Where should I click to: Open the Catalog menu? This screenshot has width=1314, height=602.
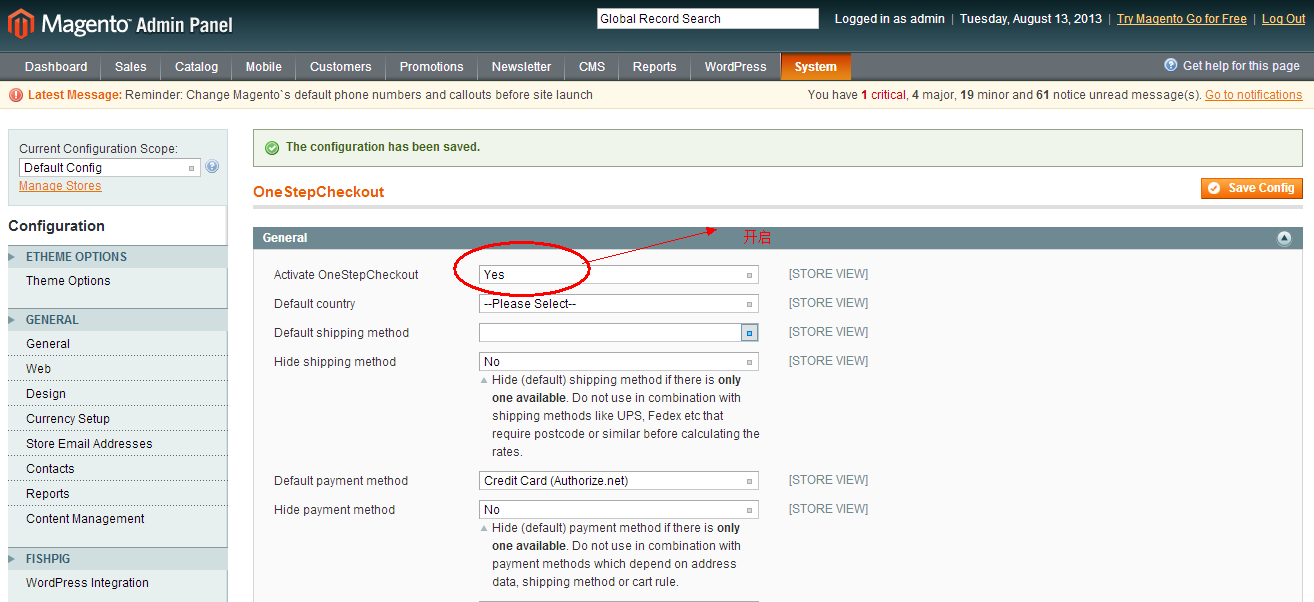click(196, 67)
